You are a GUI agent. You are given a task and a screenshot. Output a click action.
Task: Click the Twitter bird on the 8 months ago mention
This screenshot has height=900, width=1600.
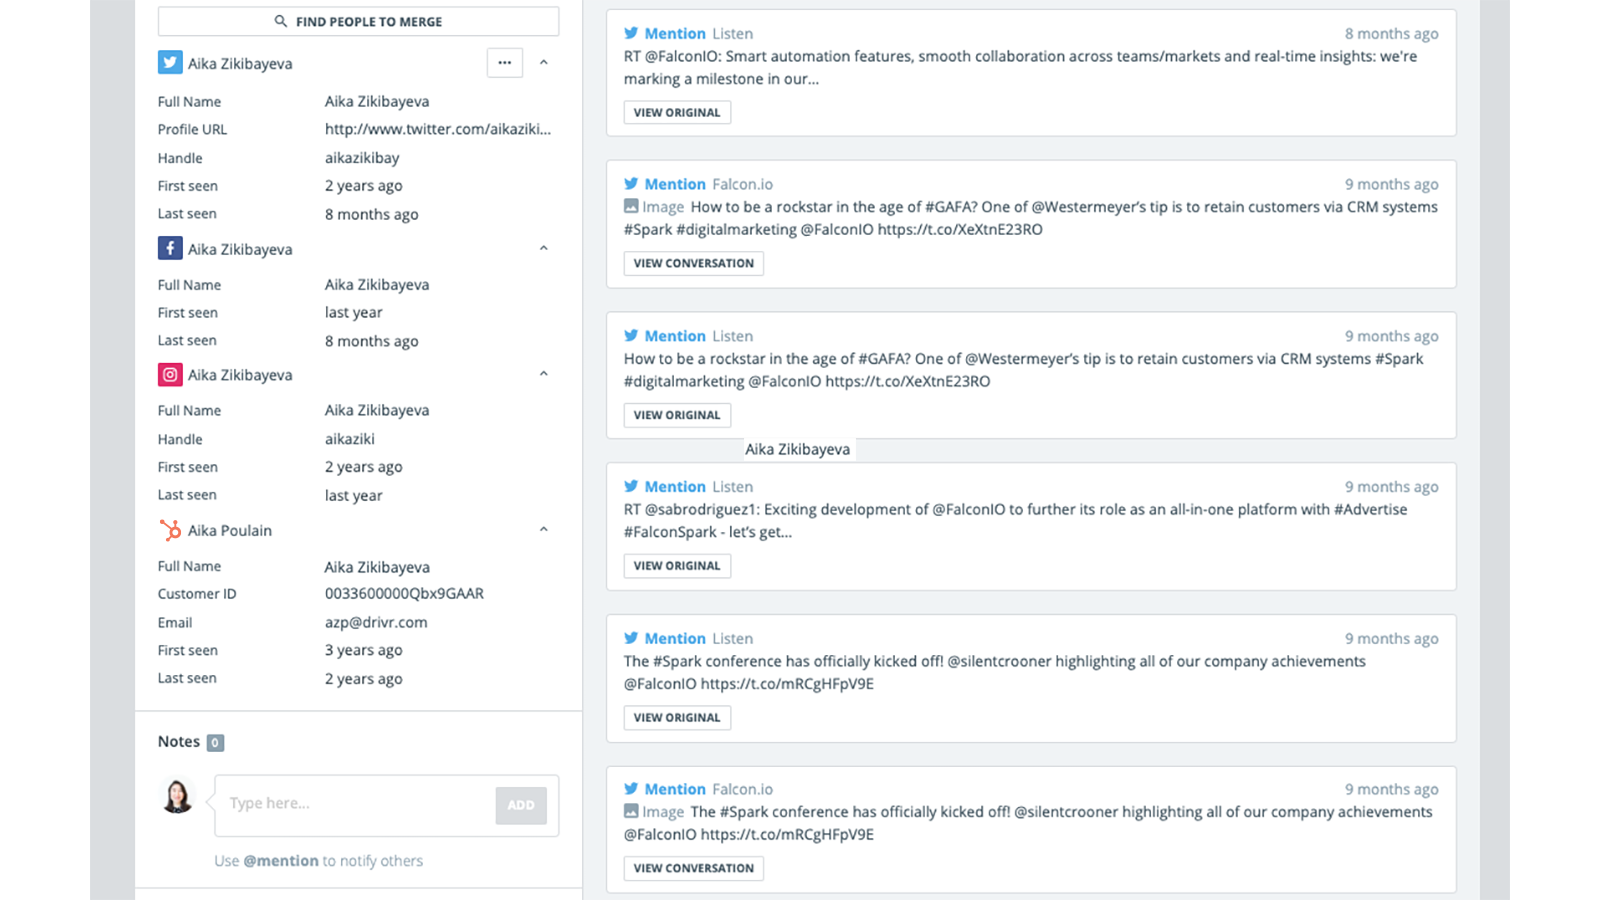click(631, 33)
